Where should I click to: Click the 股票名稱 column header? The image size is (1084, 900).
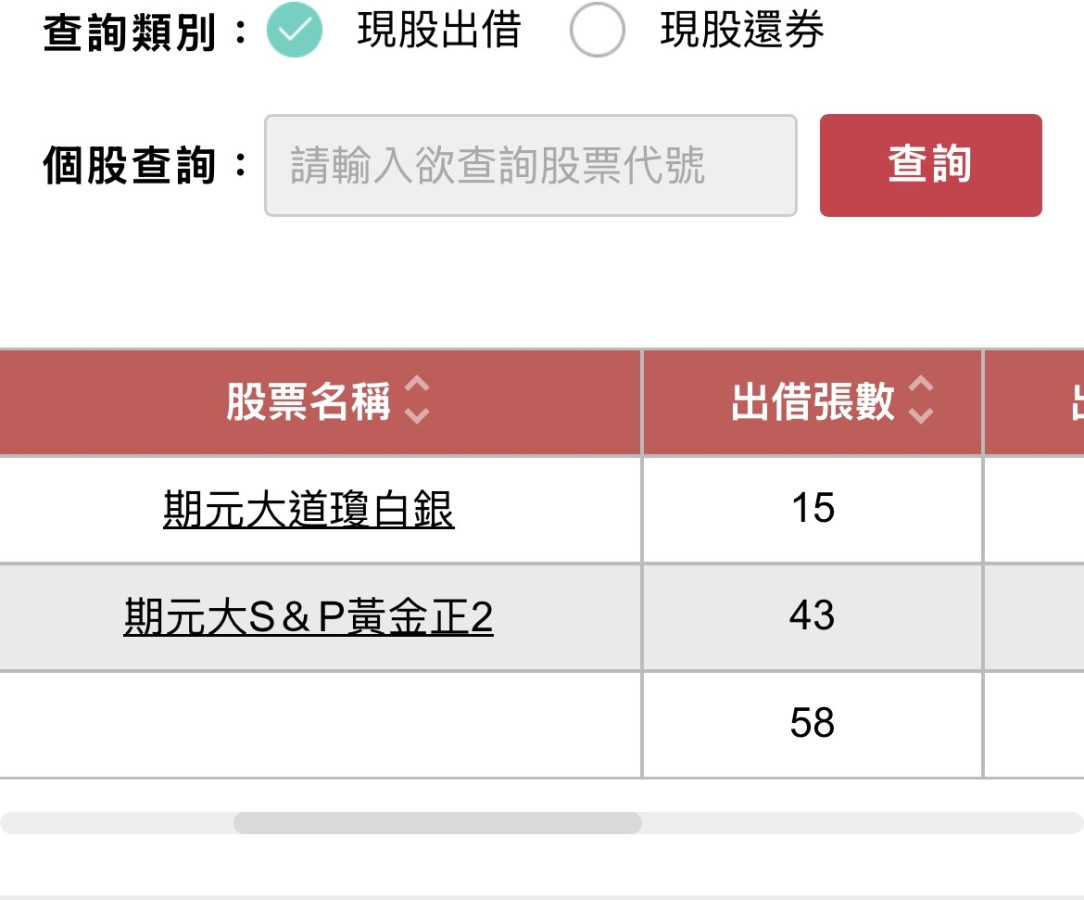point(307,403)
